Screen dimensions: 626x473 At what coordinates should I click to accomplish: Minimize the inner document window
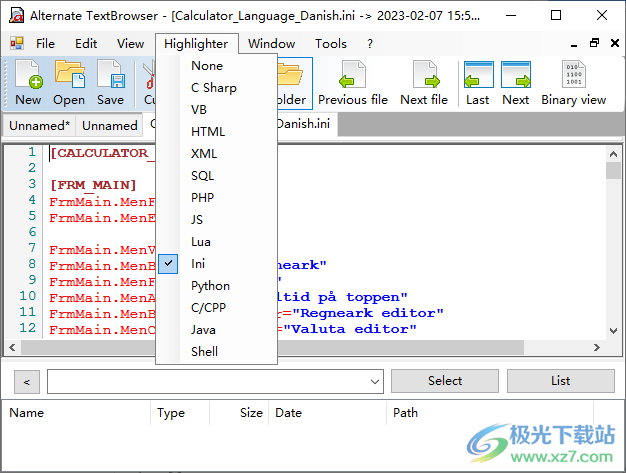click(x=574, y=44)
